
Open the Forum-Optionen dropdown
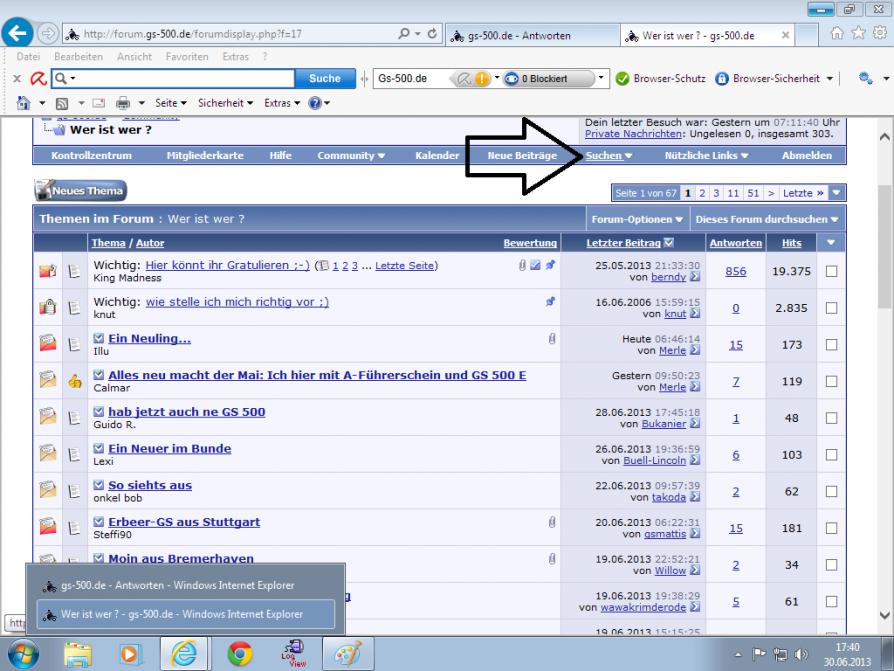[636, 219]
